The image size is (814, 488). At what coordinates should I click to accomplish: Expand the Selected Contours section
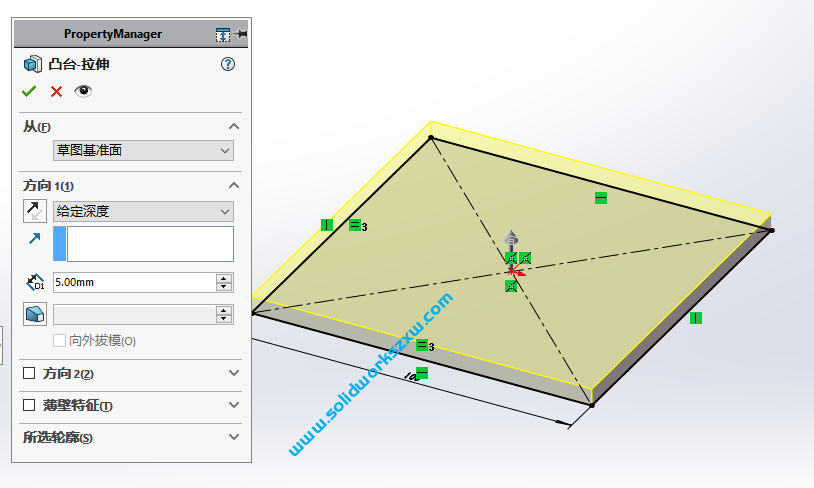click(234, 437)
